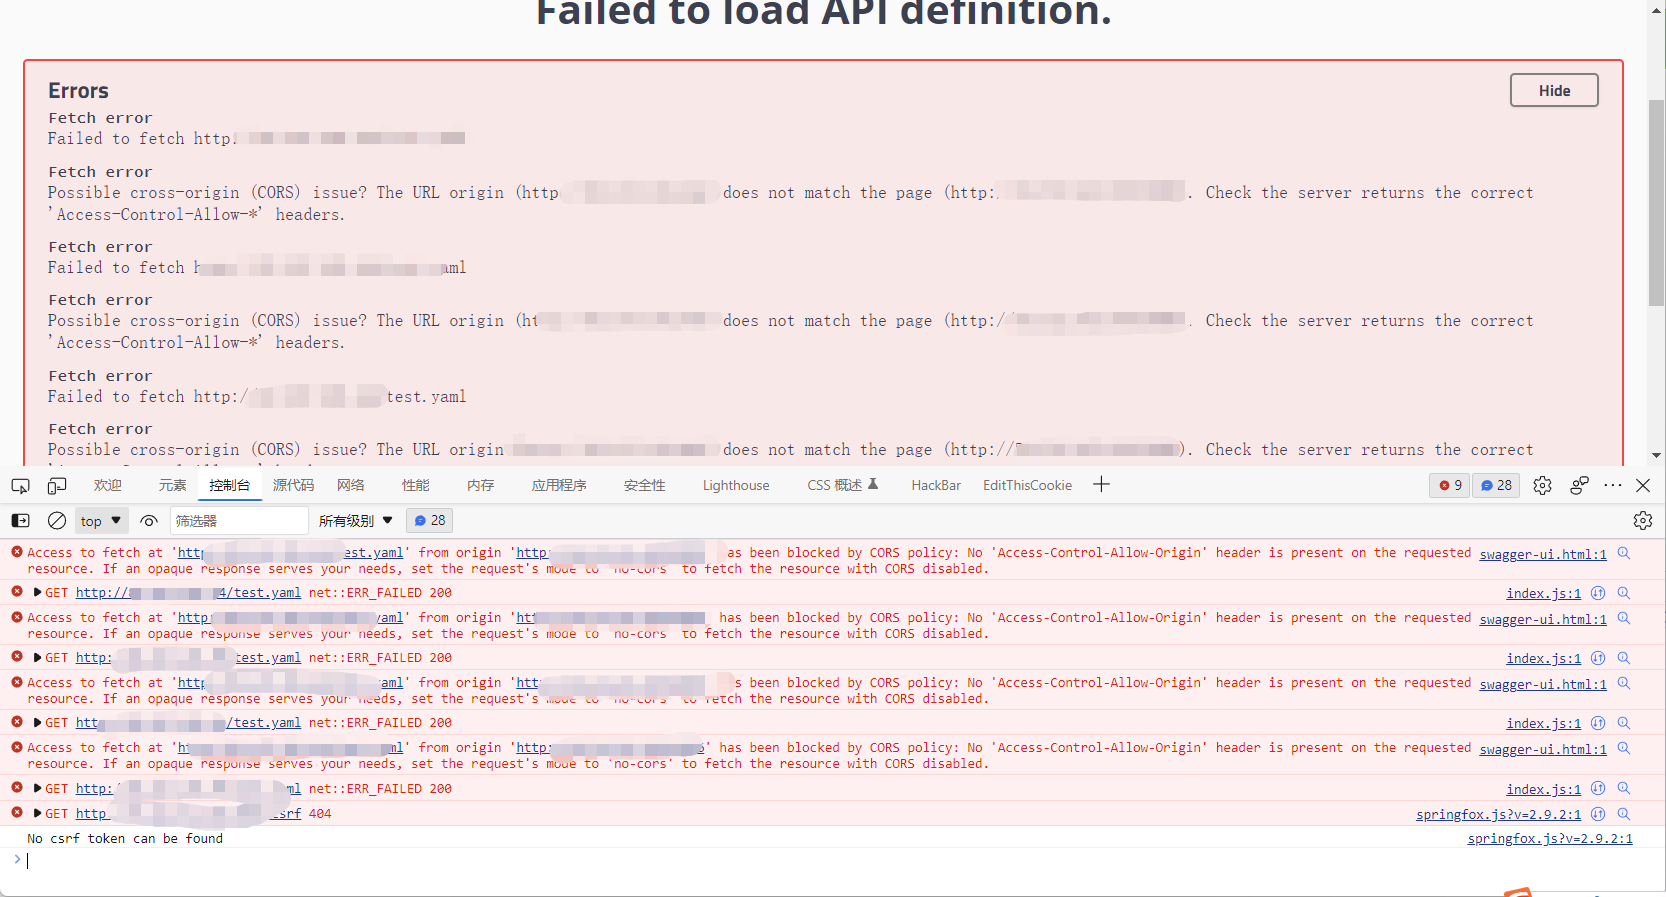This screenshot has height=897, width=1666.
Task: Toggle device emulation icon in DevTools
Action: [x=57, y=486]
